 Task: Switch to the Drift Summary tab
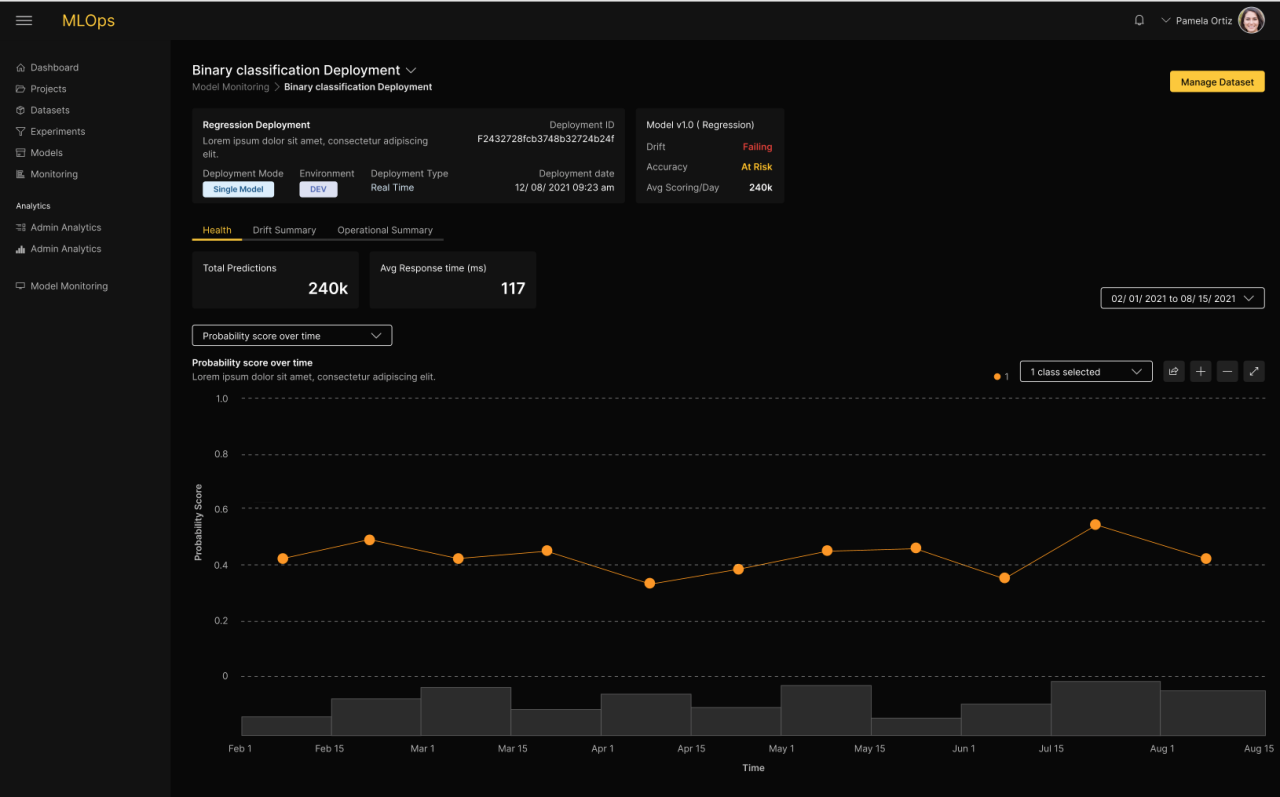(284, 230)
